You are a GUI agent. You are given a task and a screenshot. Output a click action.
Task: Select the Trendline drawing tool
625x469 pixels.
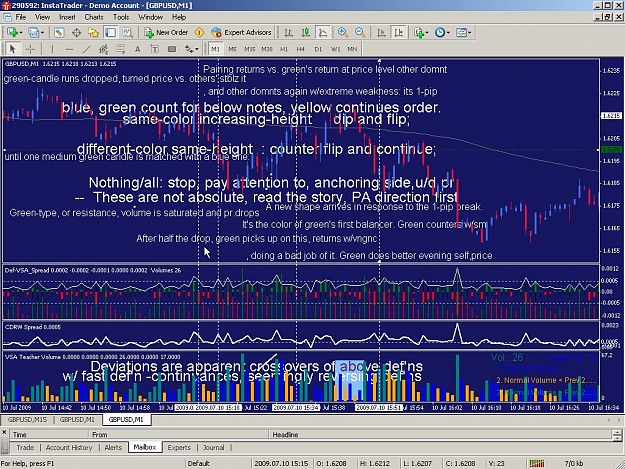click(86, 49)
